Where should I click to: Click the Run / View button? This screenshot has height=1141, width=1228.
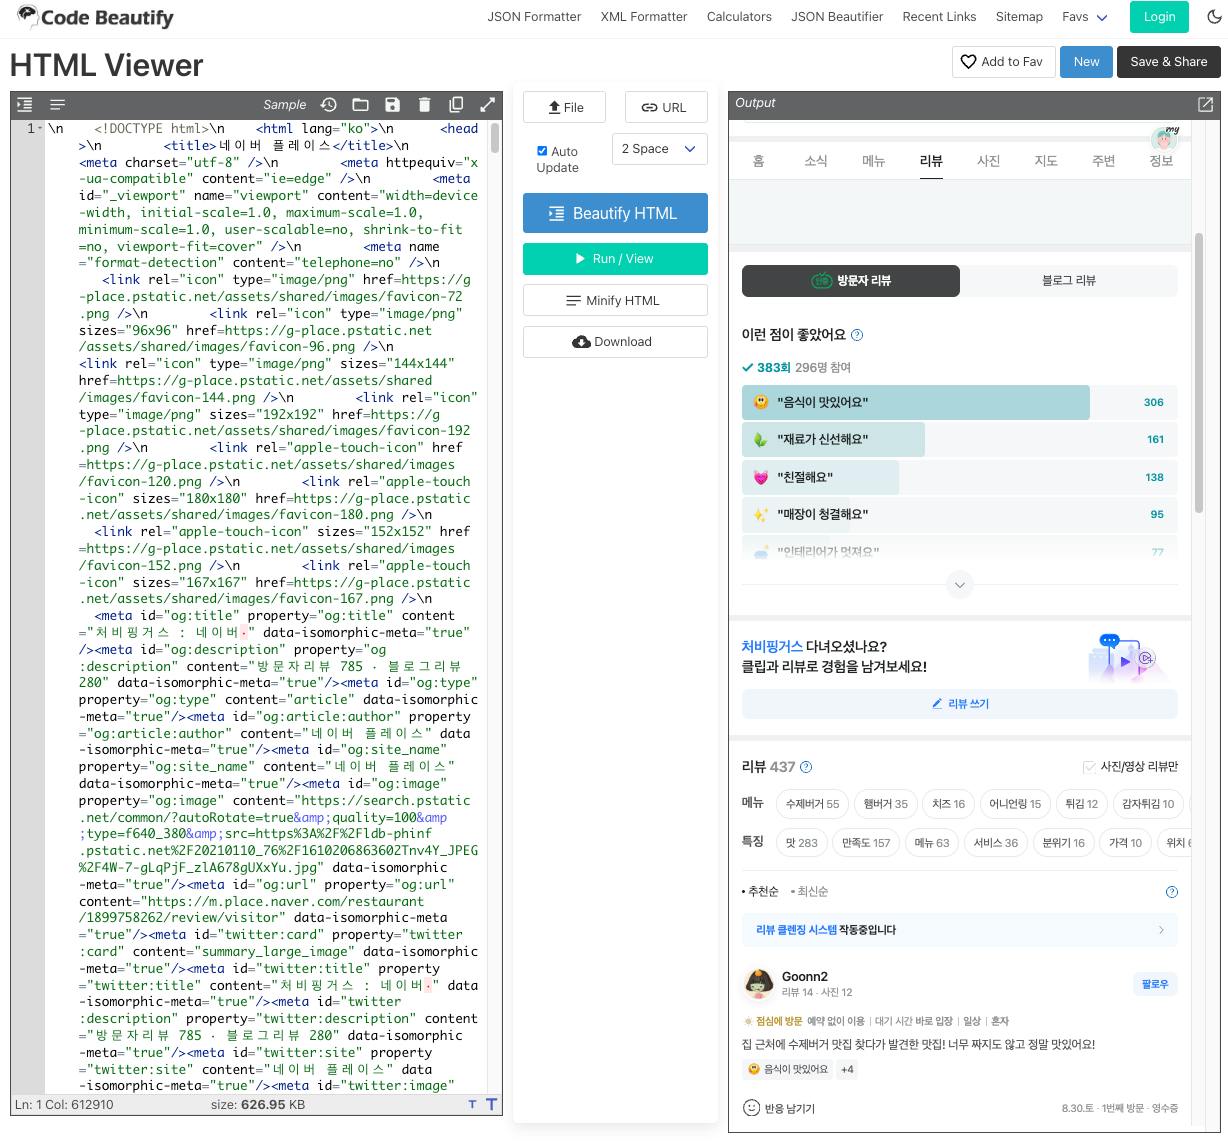pyautogui.click(x=615, y=258)
